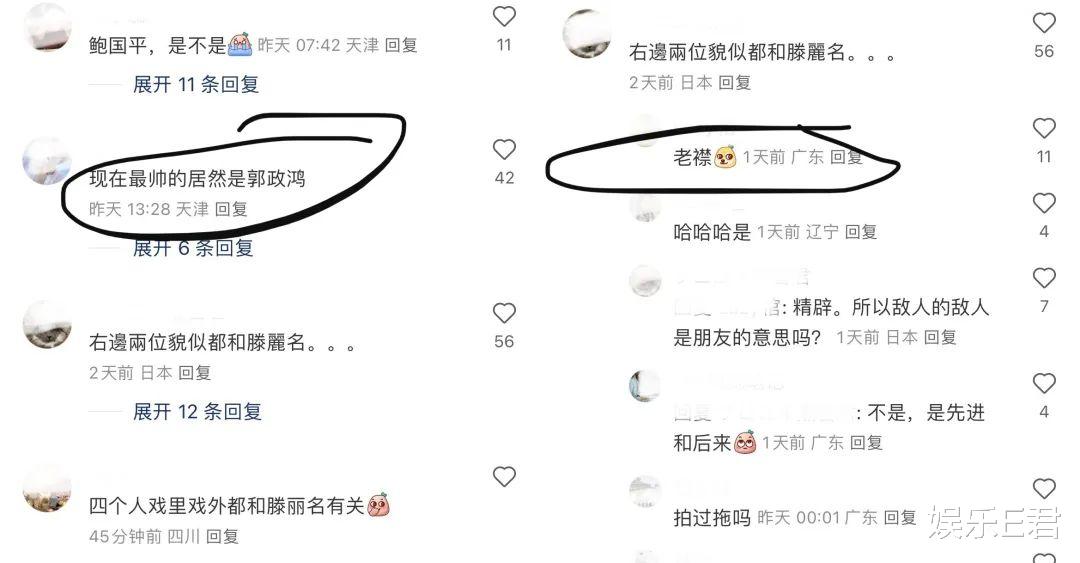
Task: Open avatar next to 右邊兩位 comment in right panel
Action: click(587, 33)
